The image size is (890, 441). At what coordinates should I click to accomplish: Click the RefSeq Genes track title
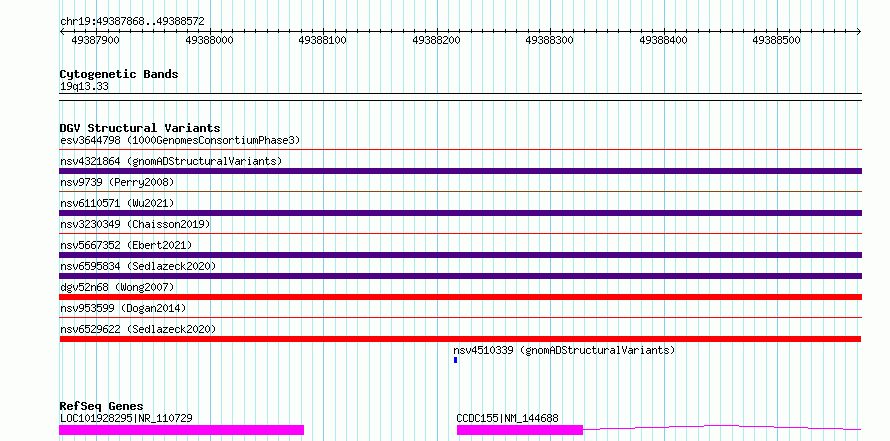tap(101, 406)
